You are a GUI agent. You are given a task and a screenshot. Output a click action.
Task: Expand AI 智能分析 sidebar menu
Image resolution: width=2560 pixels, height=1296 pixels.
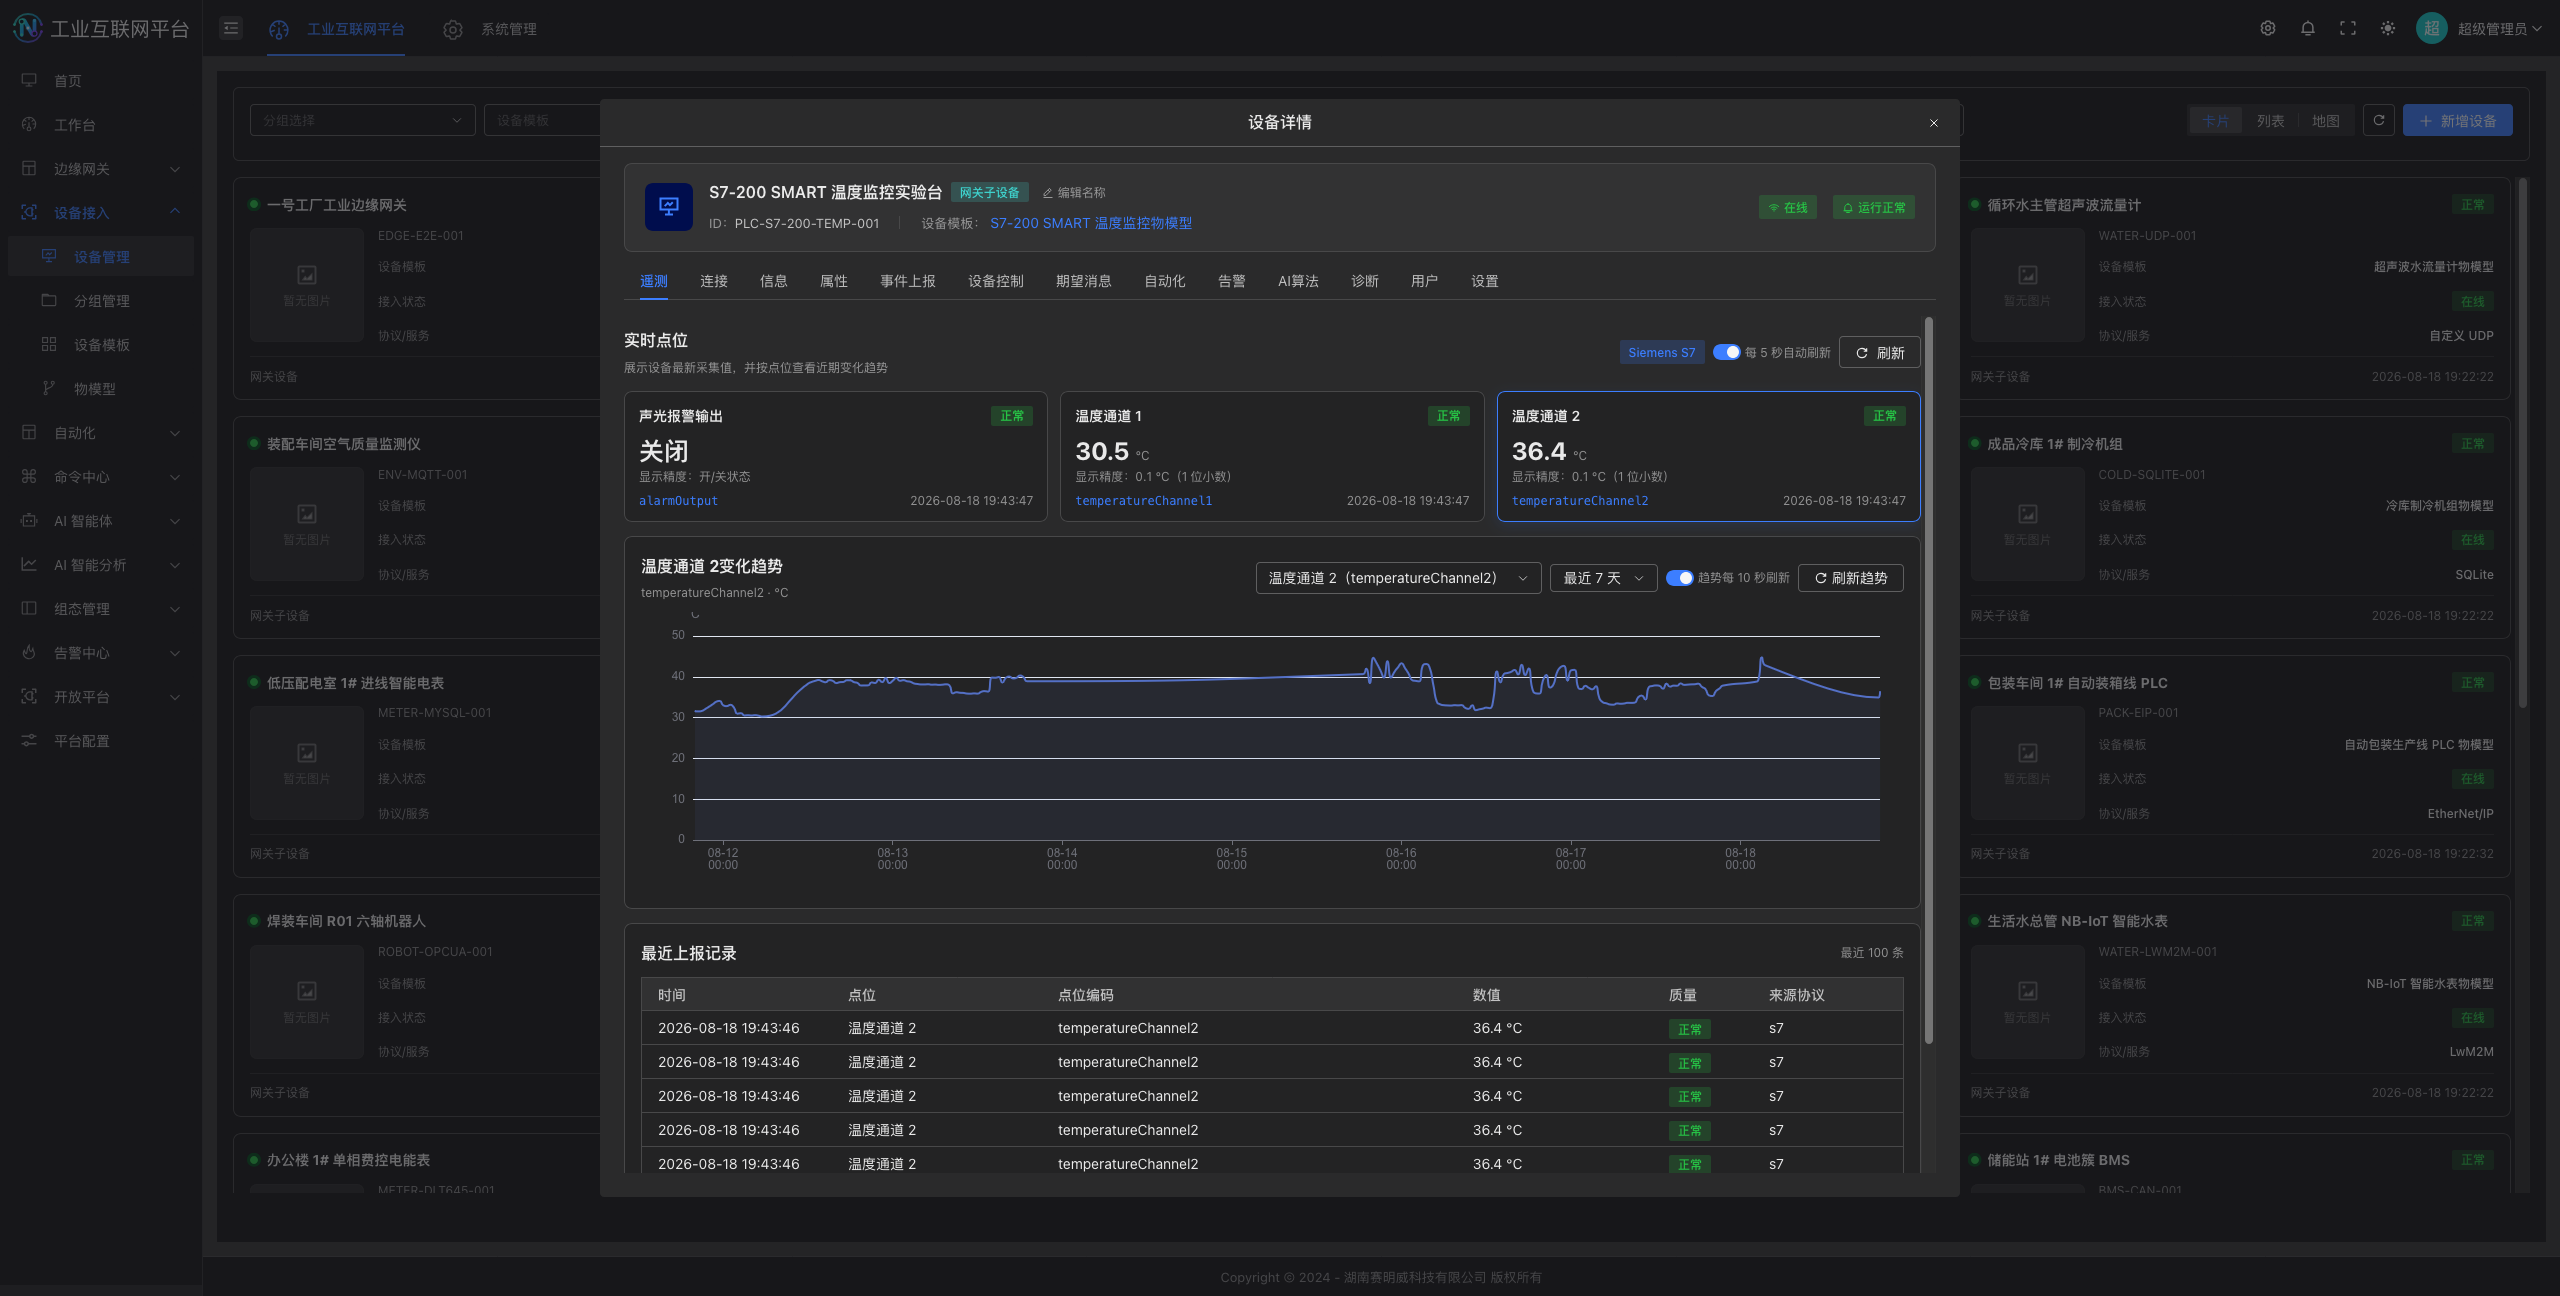100,565
